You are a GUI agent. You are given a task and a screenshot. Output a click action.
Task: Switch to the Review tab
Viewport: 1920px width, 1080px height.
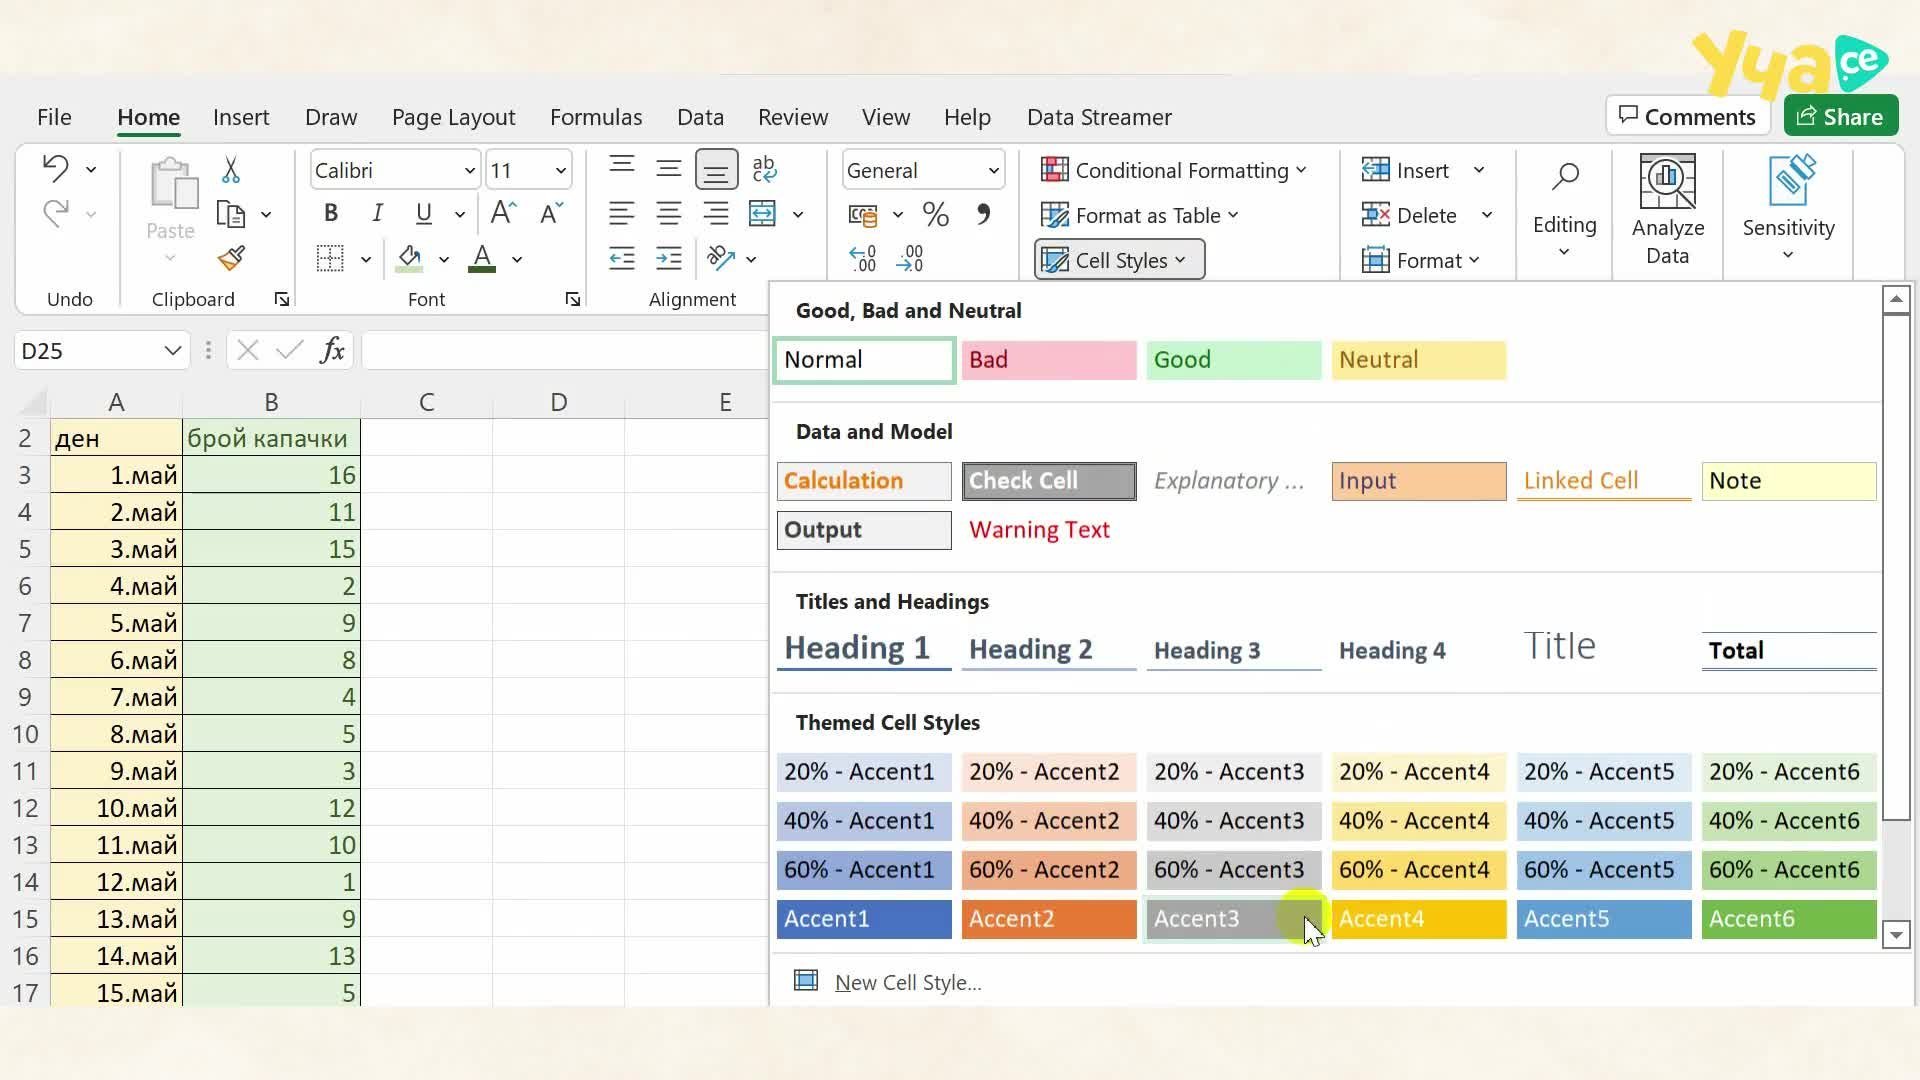793,117
